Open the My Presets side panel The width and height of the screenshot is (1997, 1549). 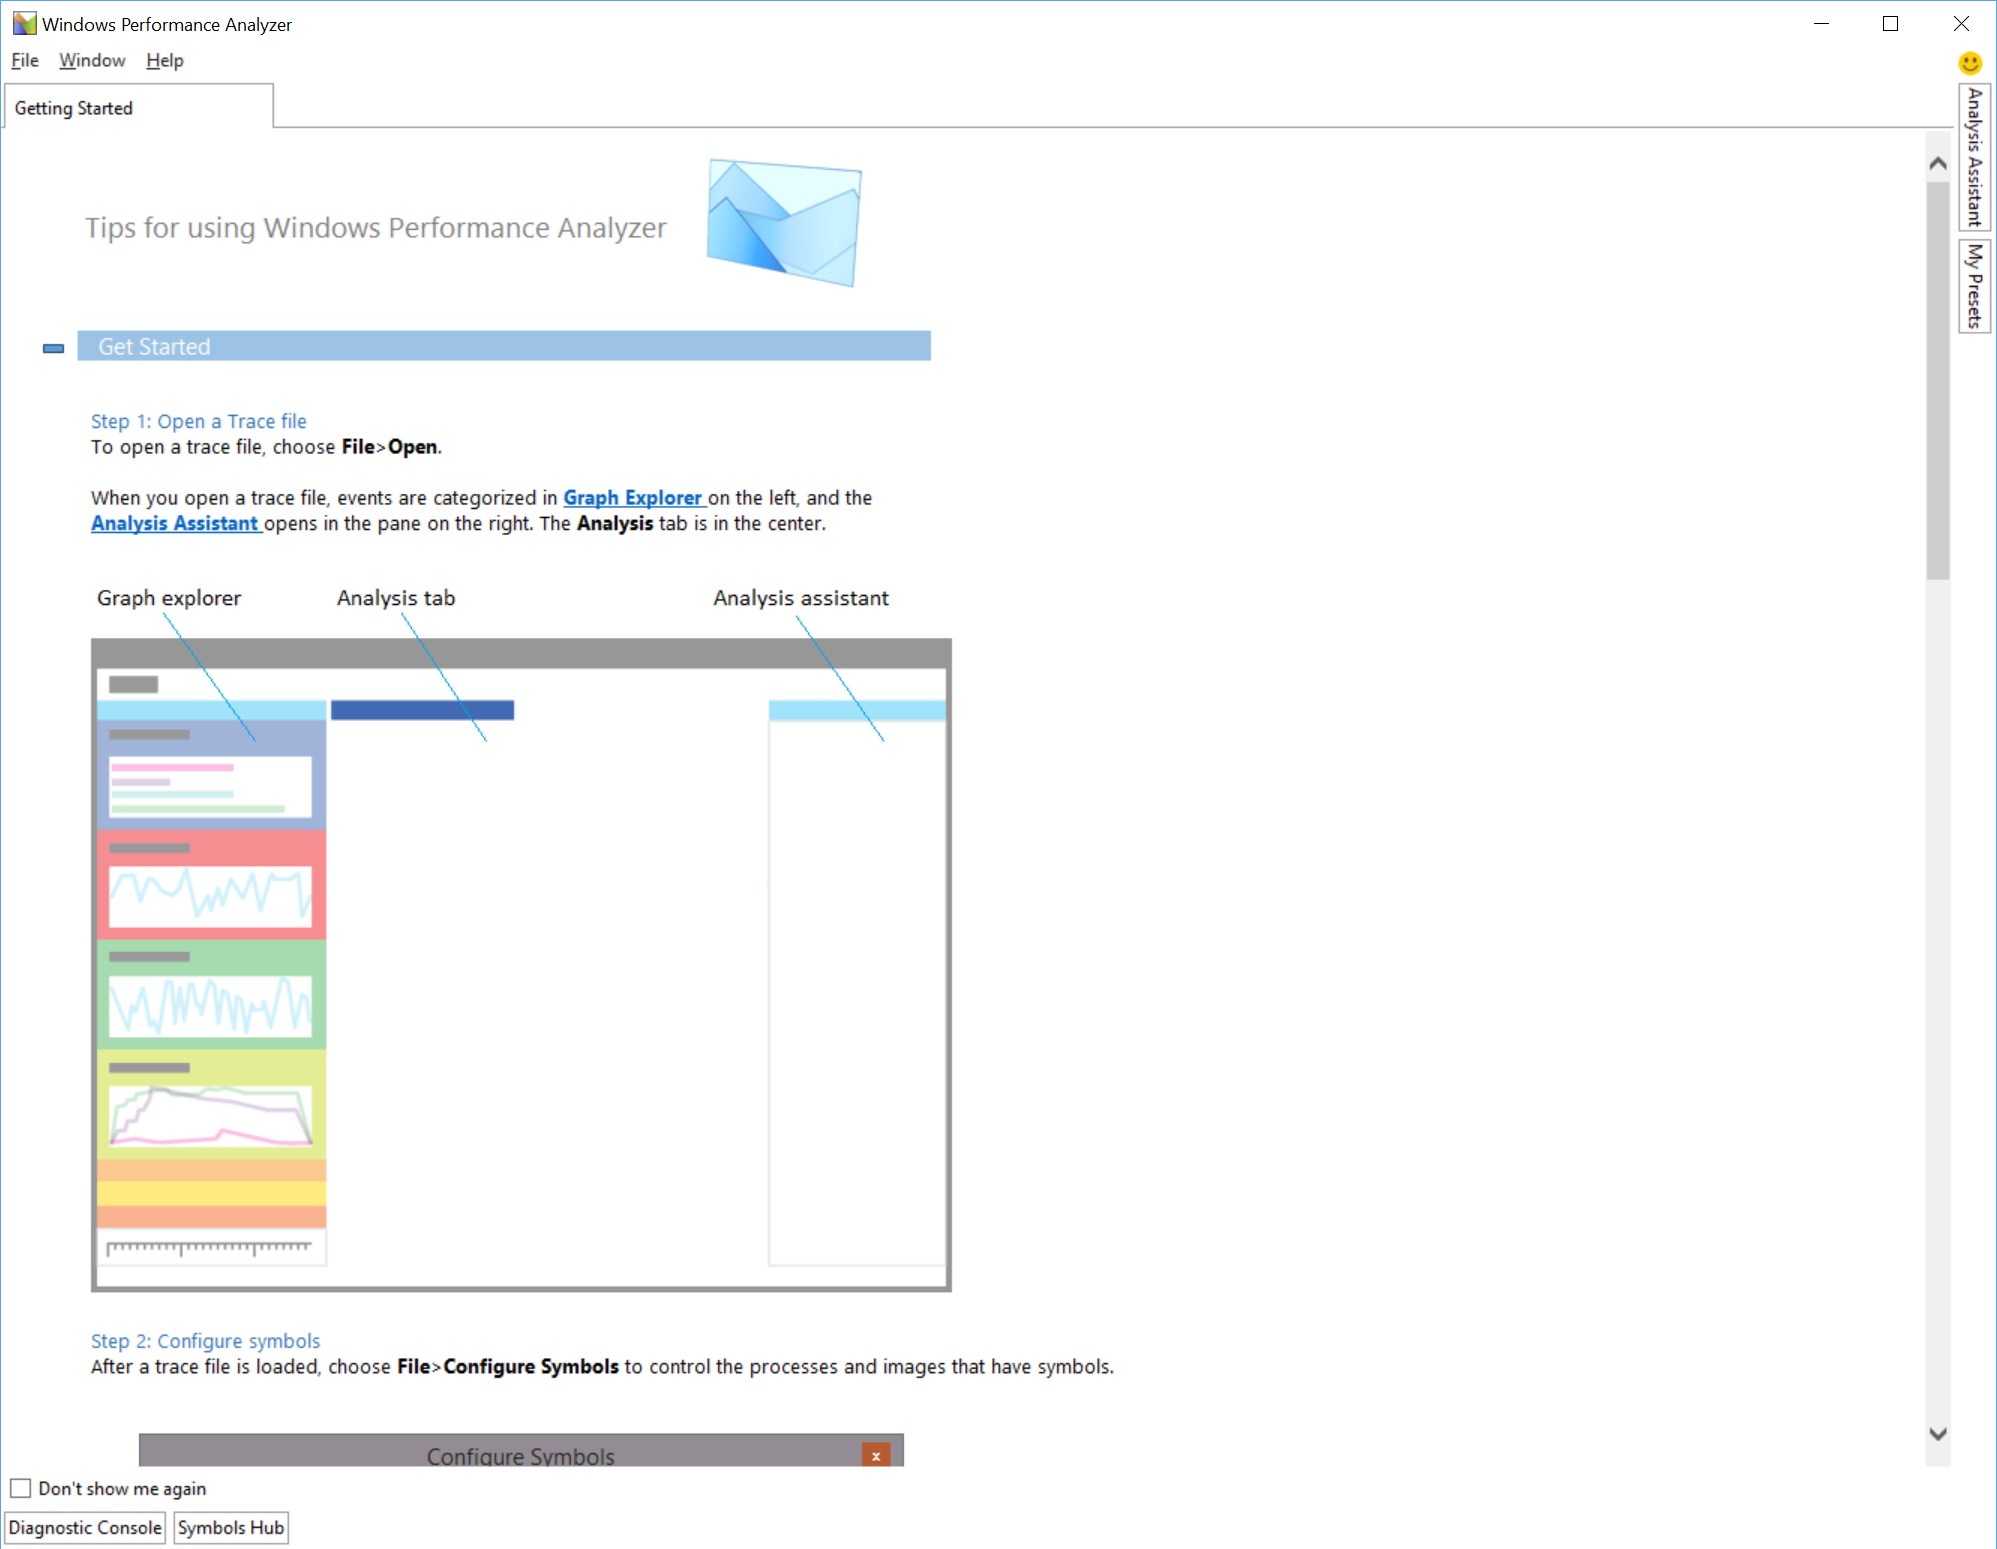[x=1972, y=285]
